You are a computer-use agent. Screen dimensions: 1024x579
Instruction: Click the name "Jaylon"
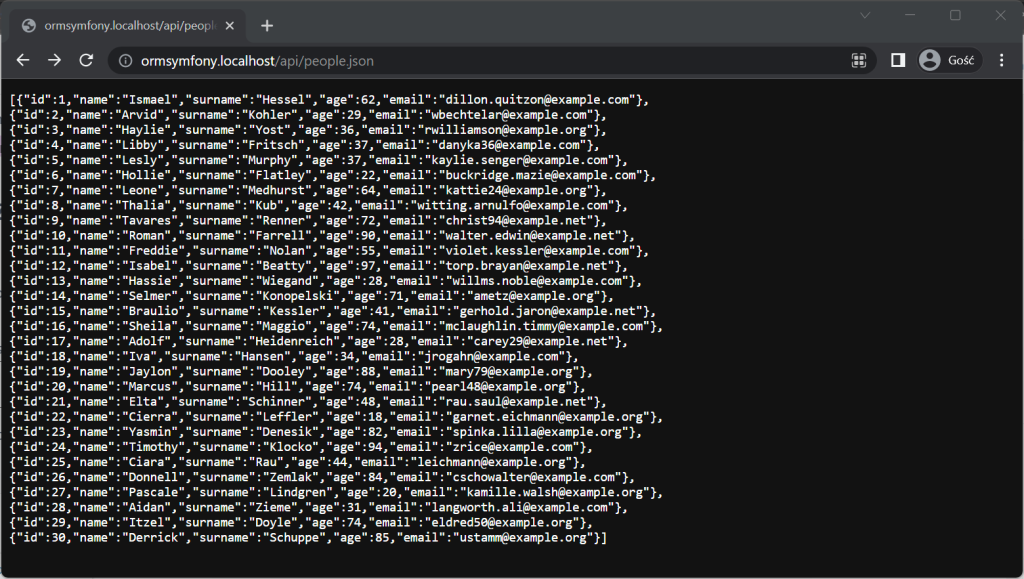click(x=150, y=370)
